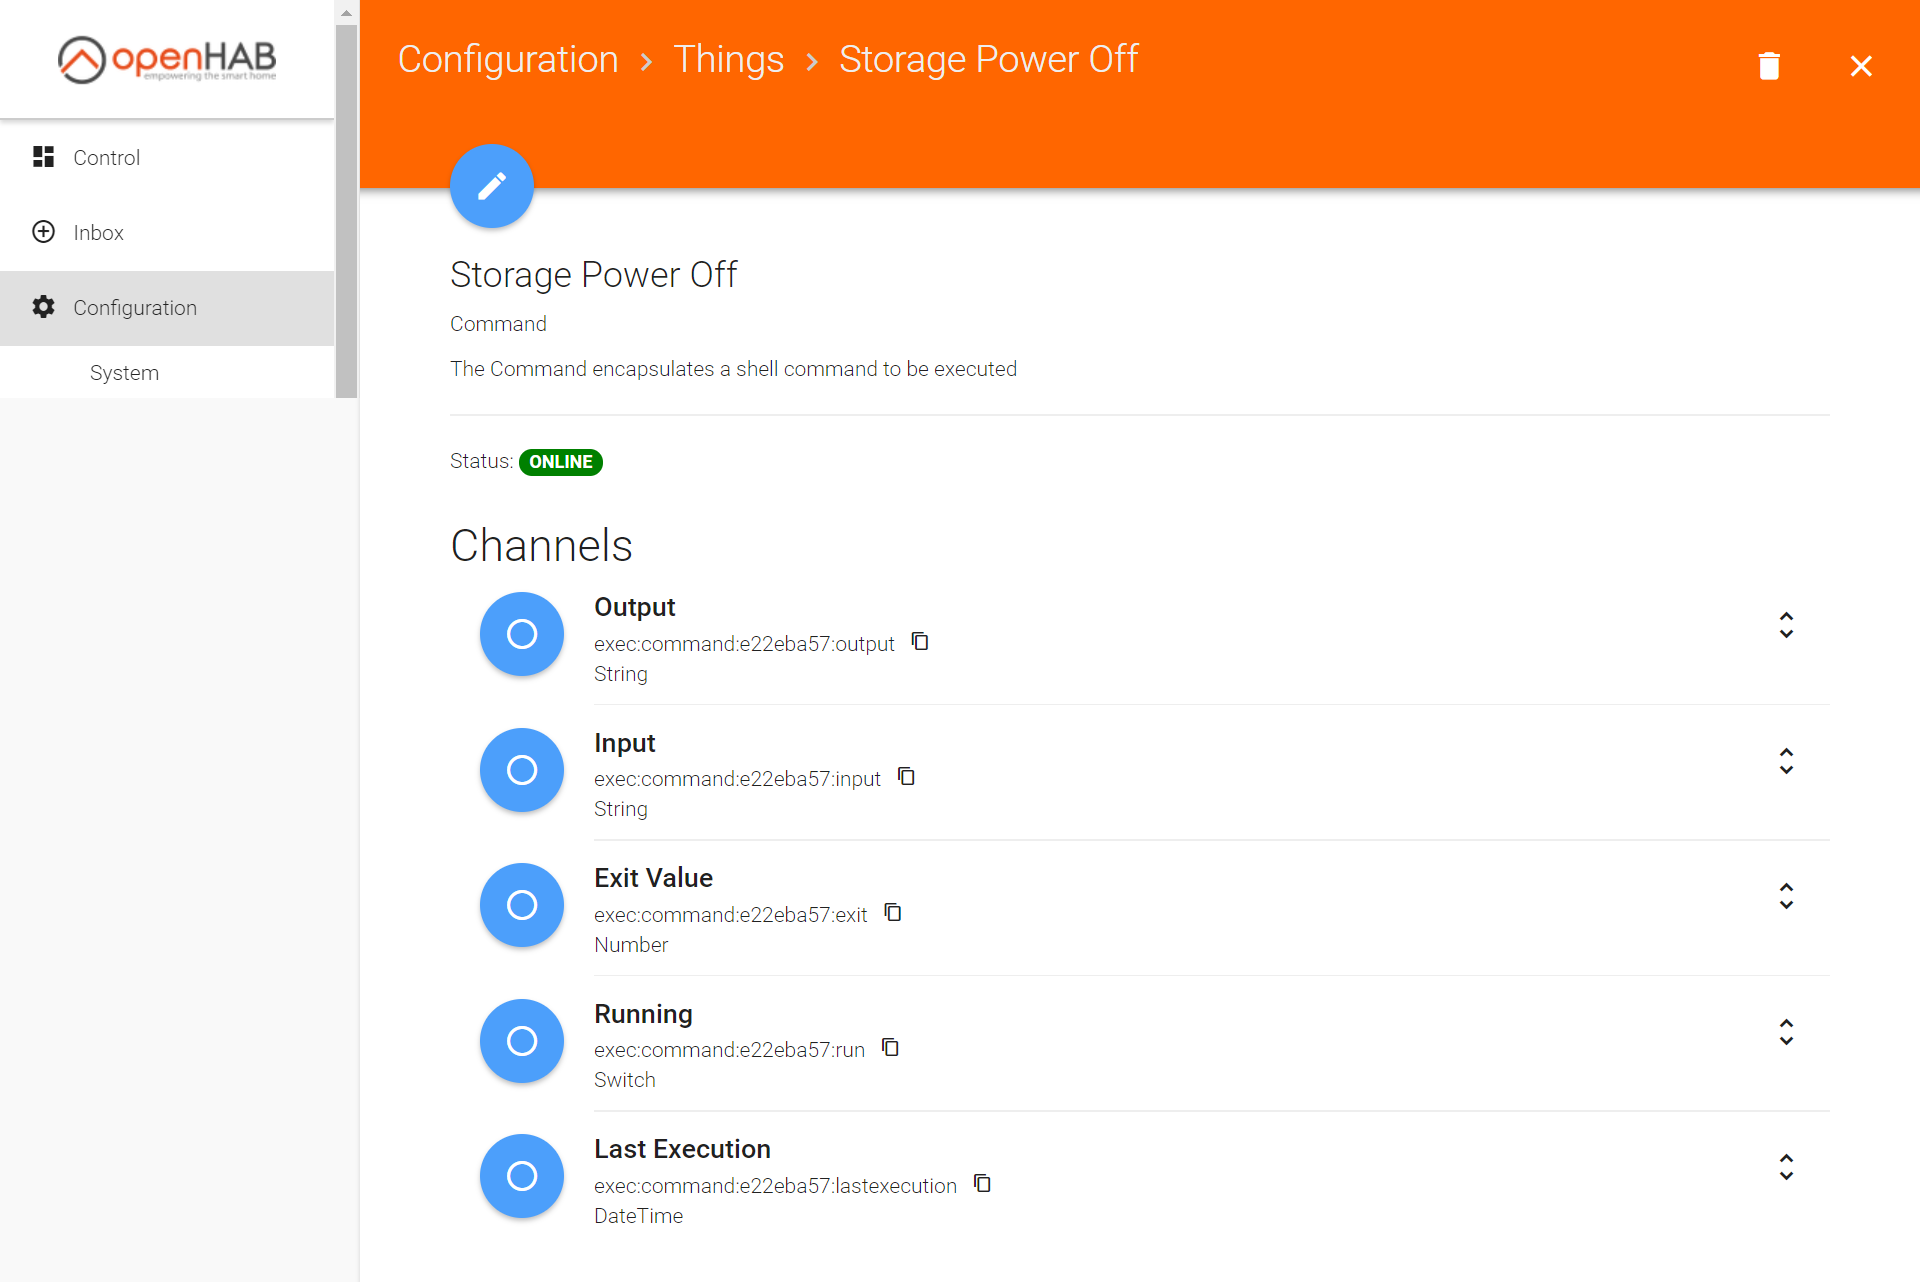
Task: Copy the Exit Value channel UID
Action: pyautogui.click(x=893, y=913)
